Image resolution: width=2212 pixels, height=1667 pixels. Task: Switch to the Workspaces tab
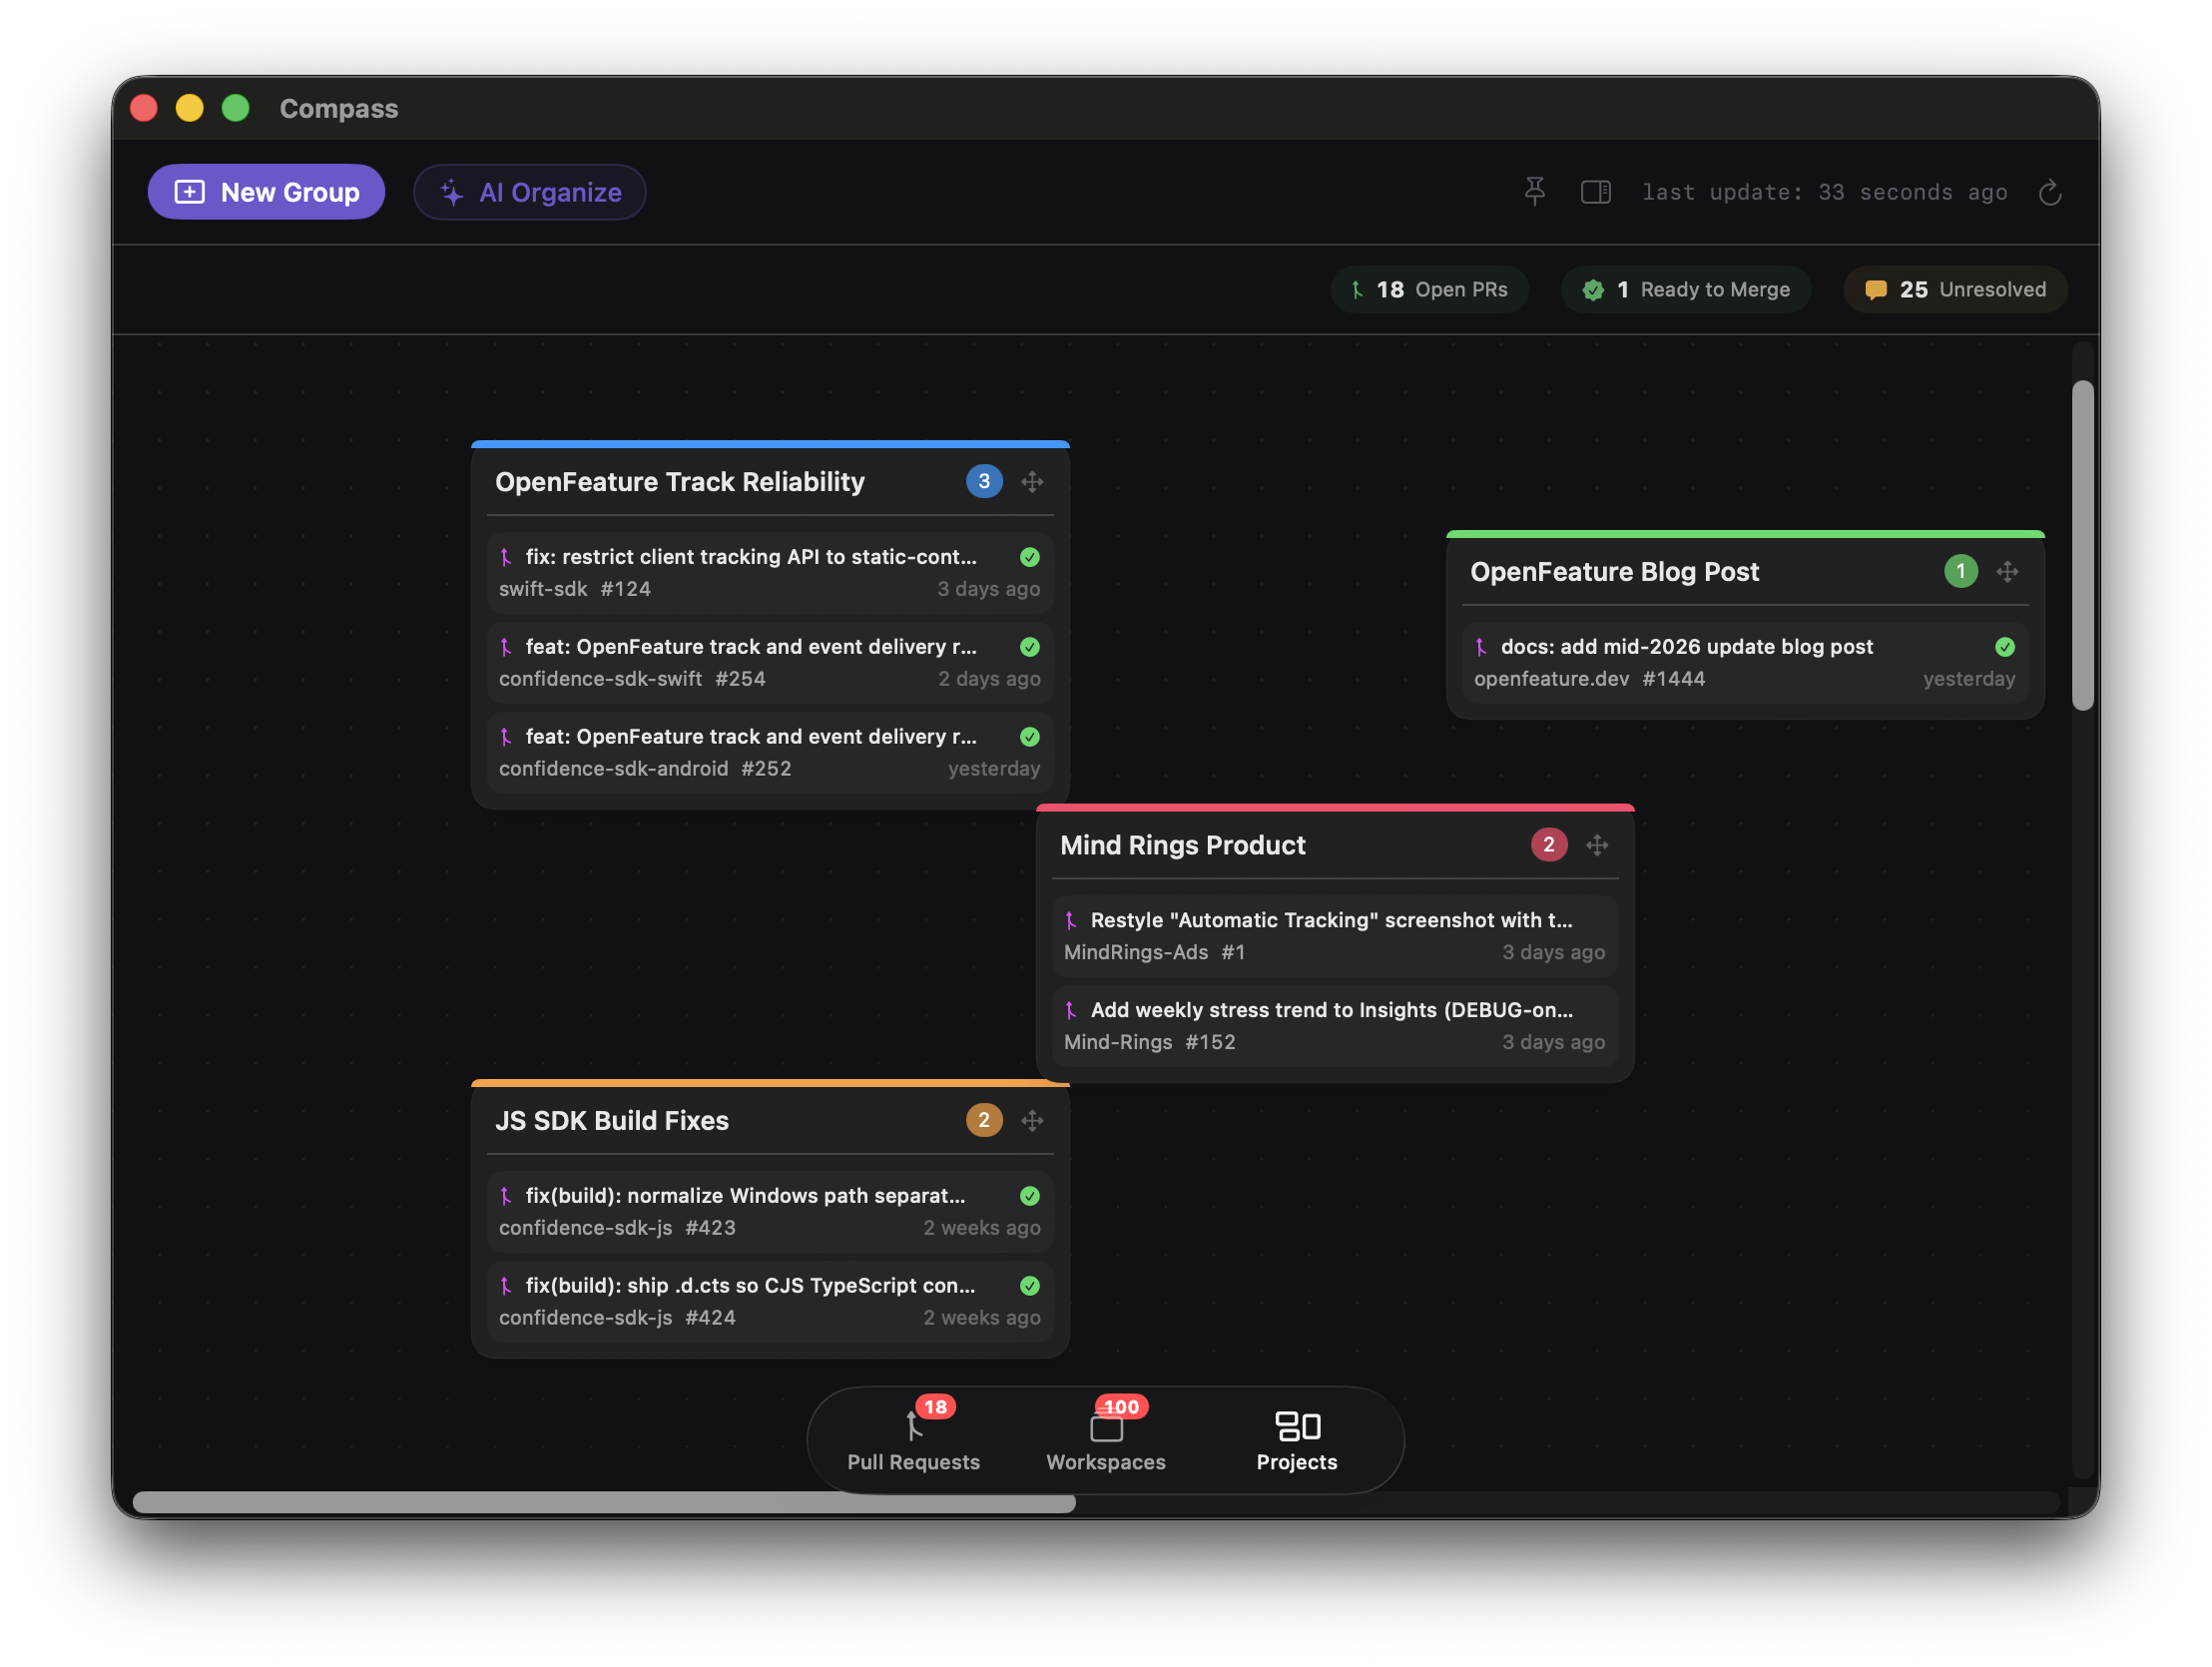[x=1106, y=1439]
